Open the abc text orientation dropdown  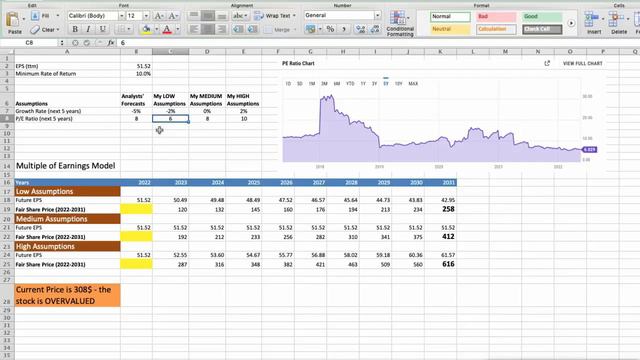(x=240, y=16)
